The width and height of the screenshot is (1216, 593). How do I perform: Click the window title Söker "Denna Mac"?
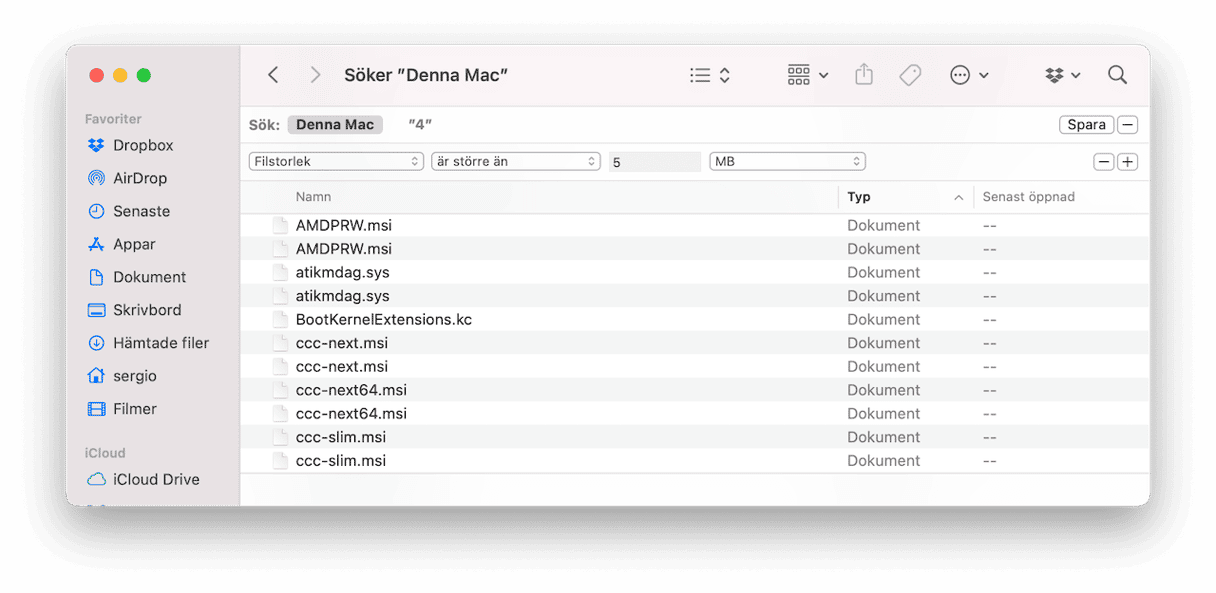coord(426,75)
